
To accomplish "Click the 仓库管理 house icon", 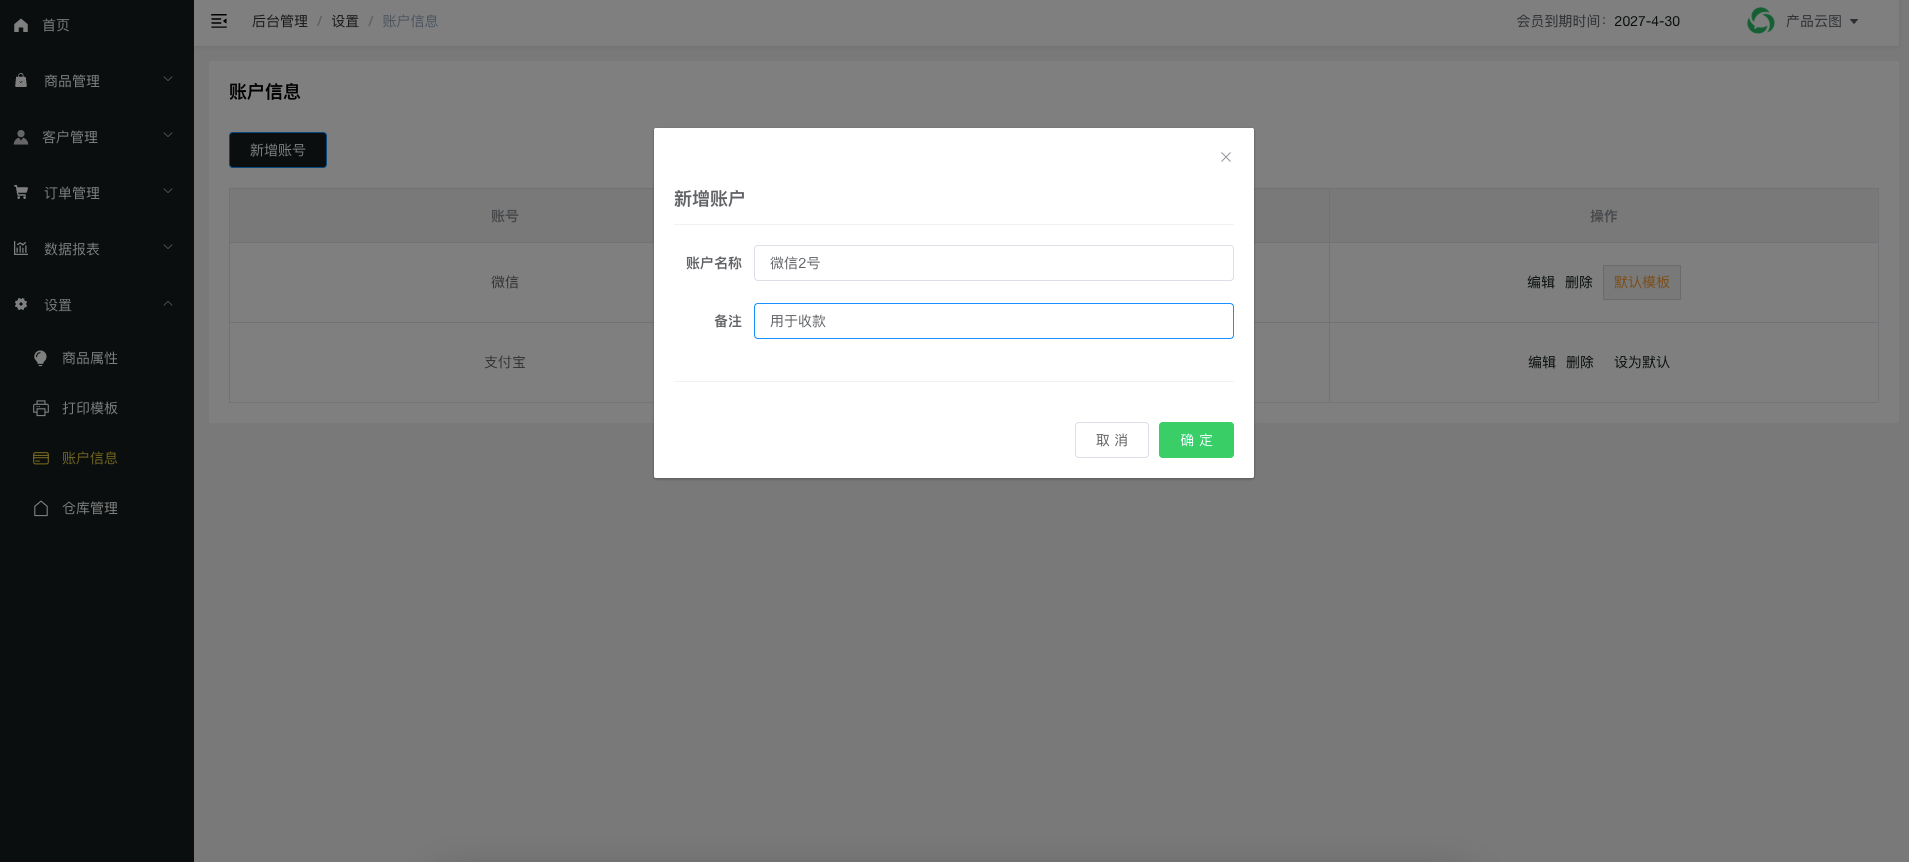I will 41,508.
